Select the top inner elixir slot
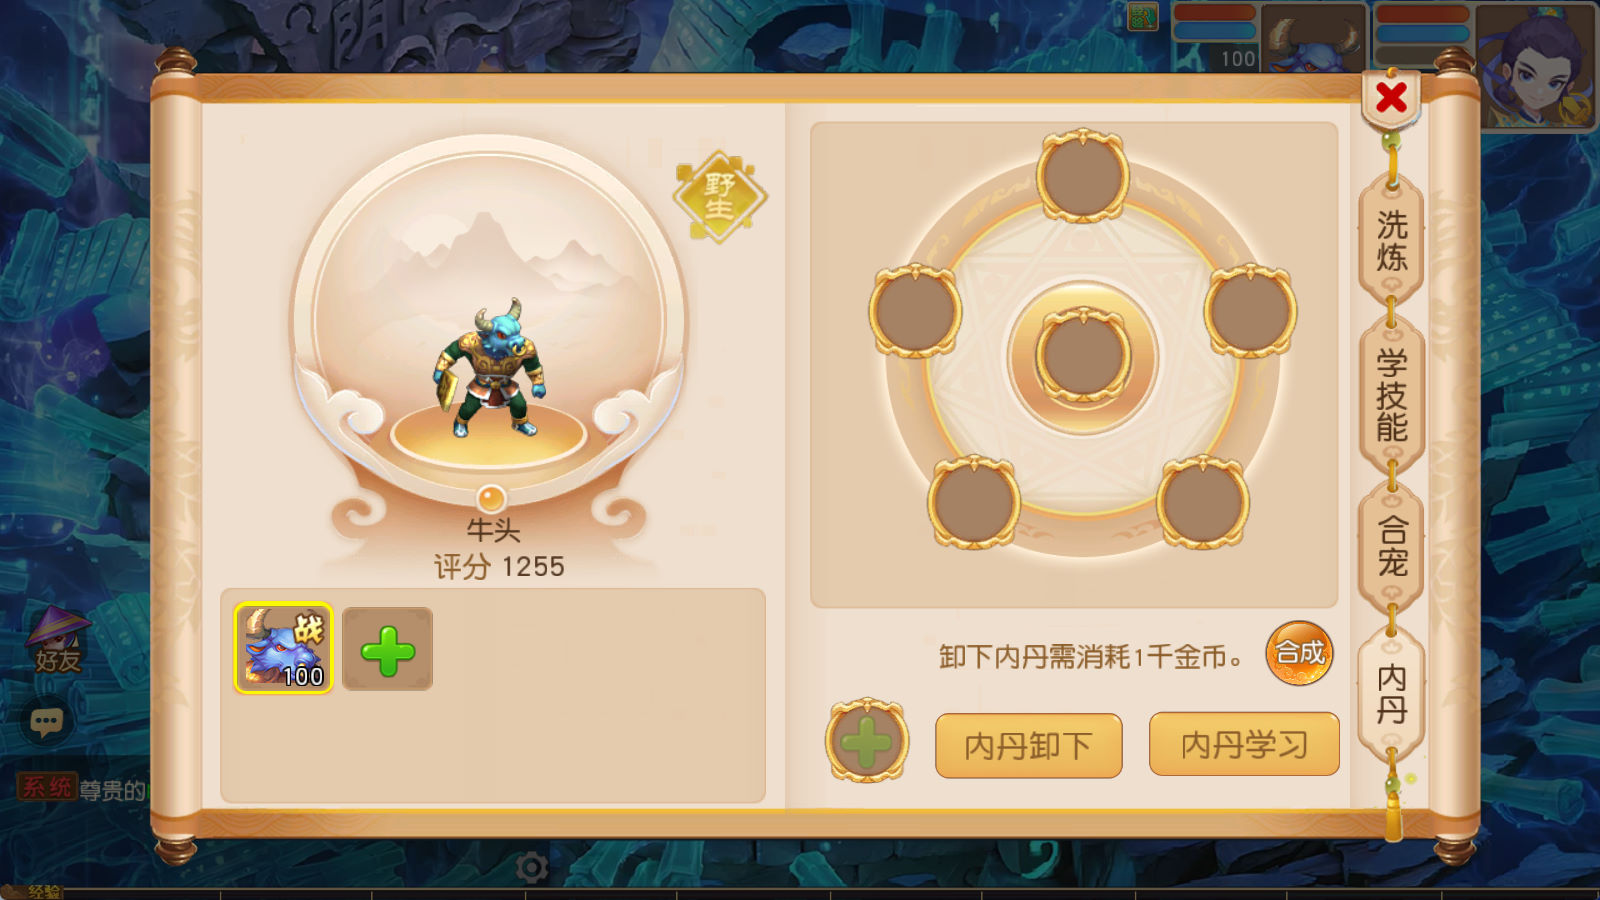Image resolution: width=1600 pixels, height=900 pixels. tap(1082, 176)
